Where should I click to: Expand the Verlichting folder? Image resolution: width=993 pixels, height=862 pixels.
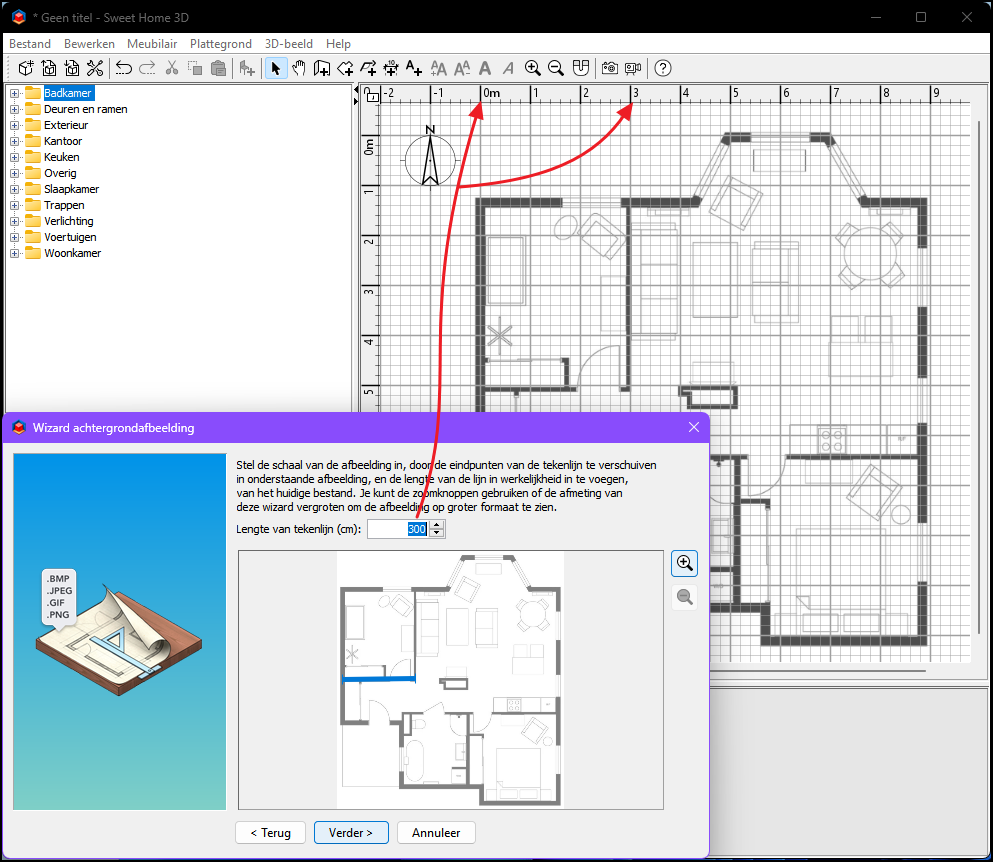15,221
